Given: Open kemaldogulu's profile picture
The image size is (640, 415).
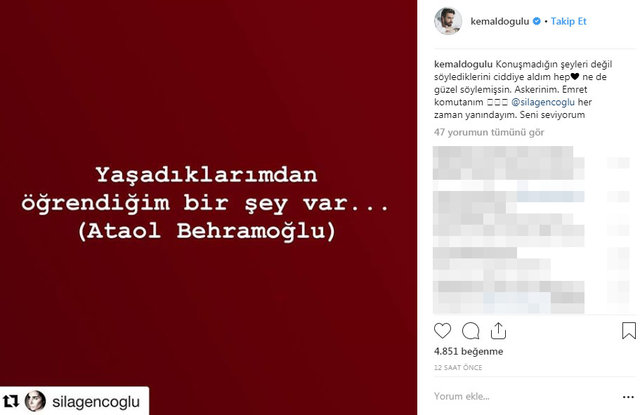Looking at the screenshot, I should (x=448, y=21).
